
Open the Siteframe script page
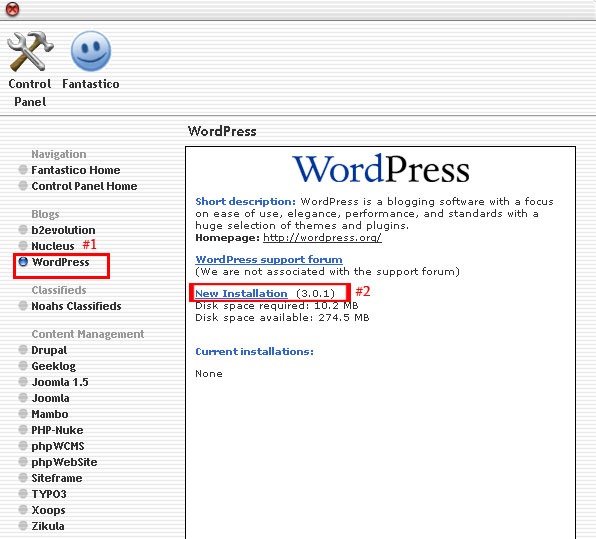pyautogui.click(x=57, y=478)
